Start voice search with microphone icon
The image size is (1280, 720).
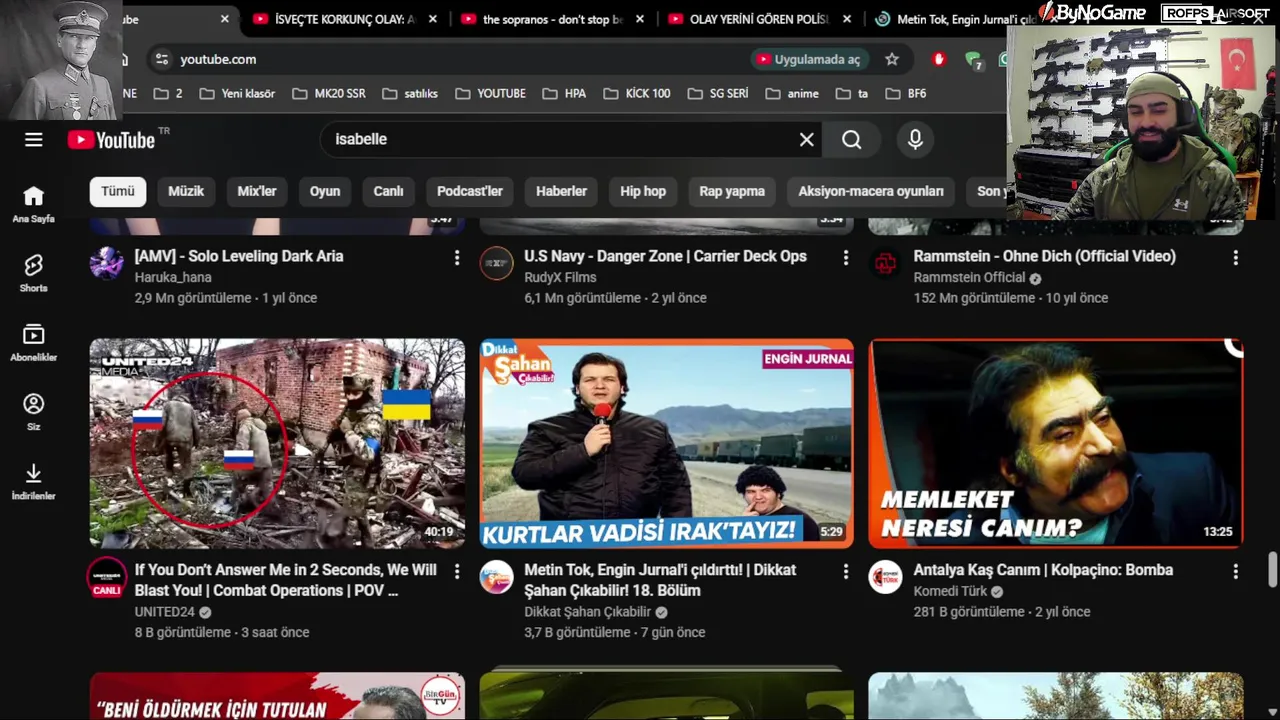[x=915, y=140]
